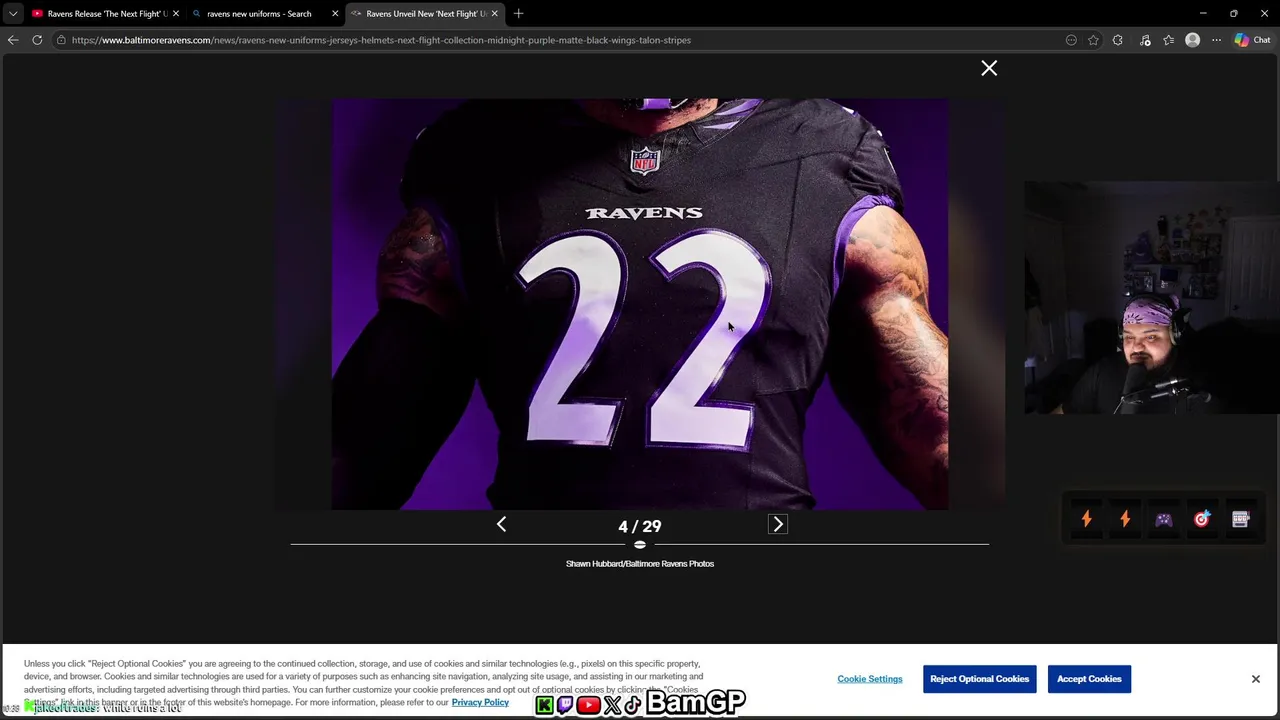Click the Kick logo in the stream banner
This screenshot has width=1280, height=720.
[x=544, y=706]
